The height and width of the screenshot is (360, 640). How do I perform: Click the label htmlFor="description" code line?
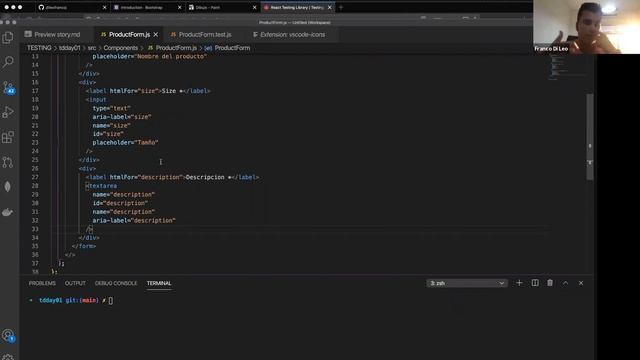tap(172, 177)
